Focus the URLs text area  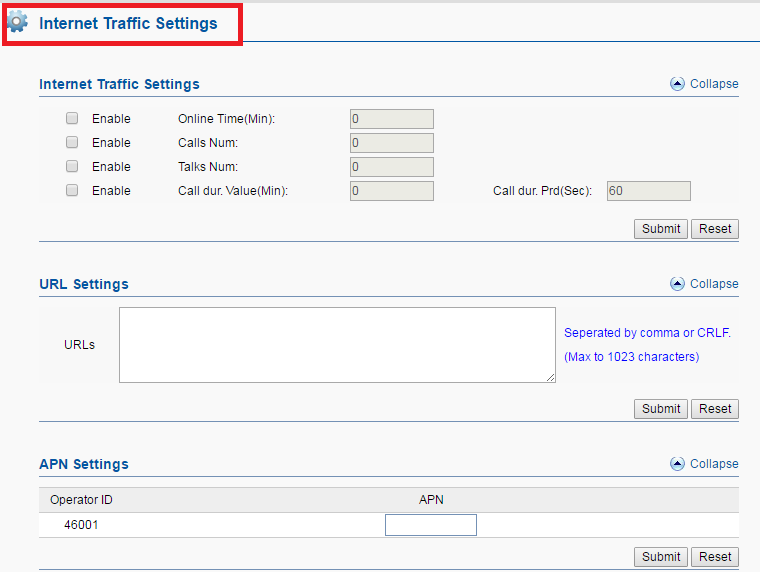click(337, 345)
